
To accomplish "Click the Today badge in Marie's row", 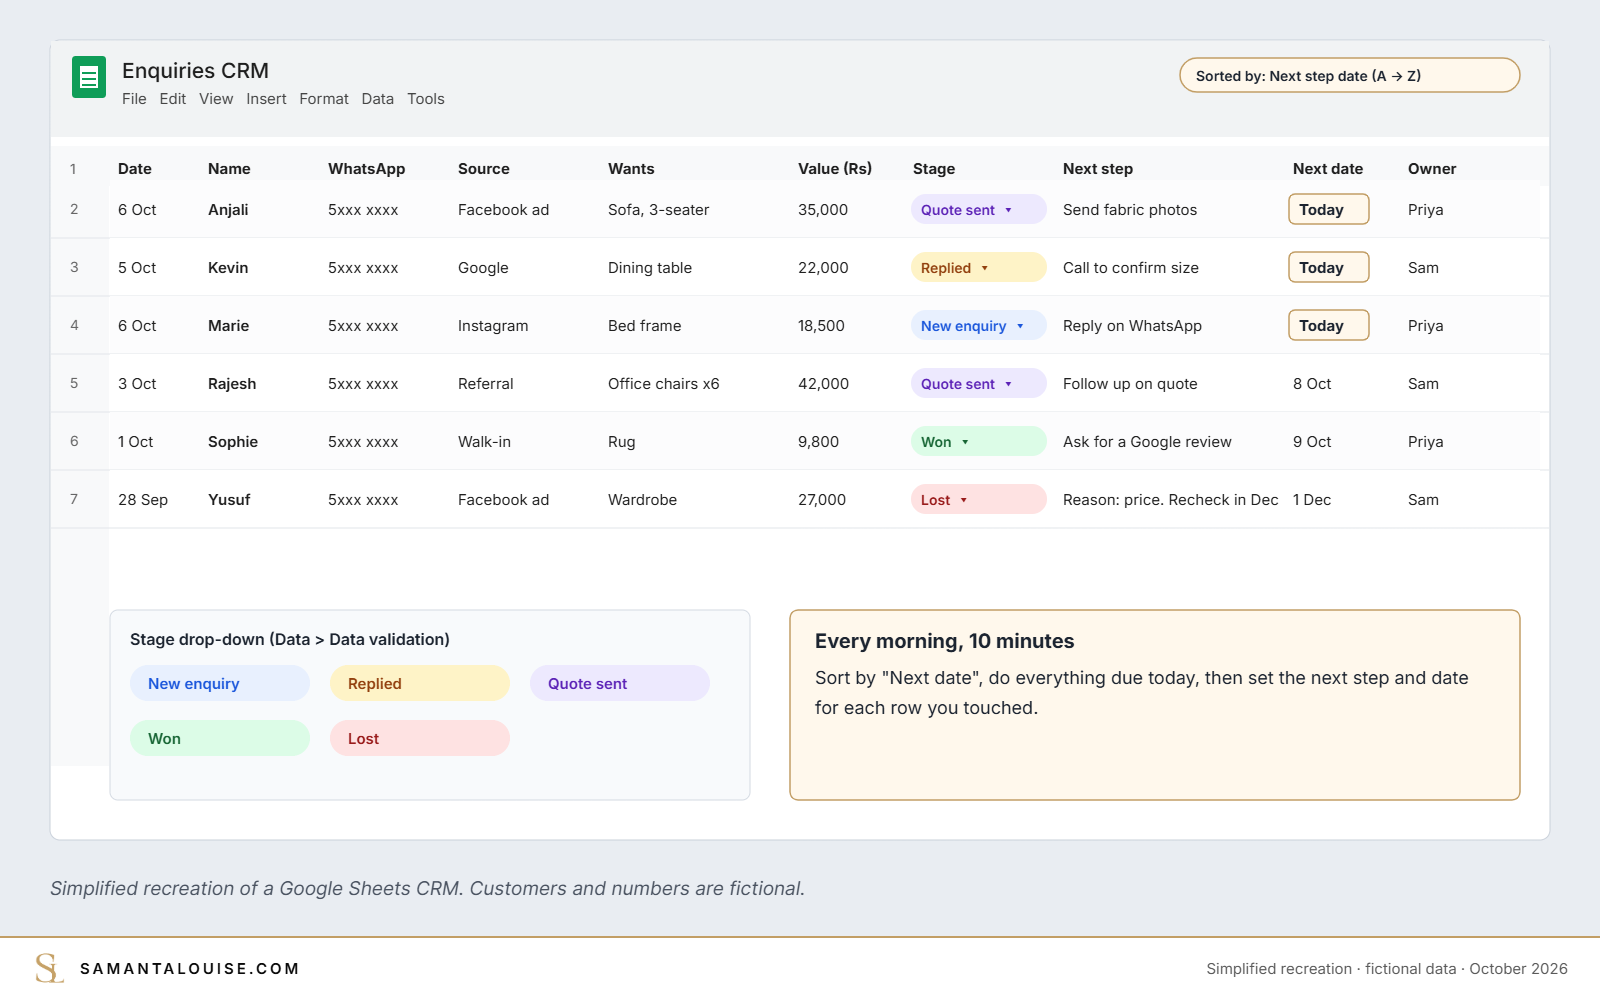I will (x=1328, y=326).
